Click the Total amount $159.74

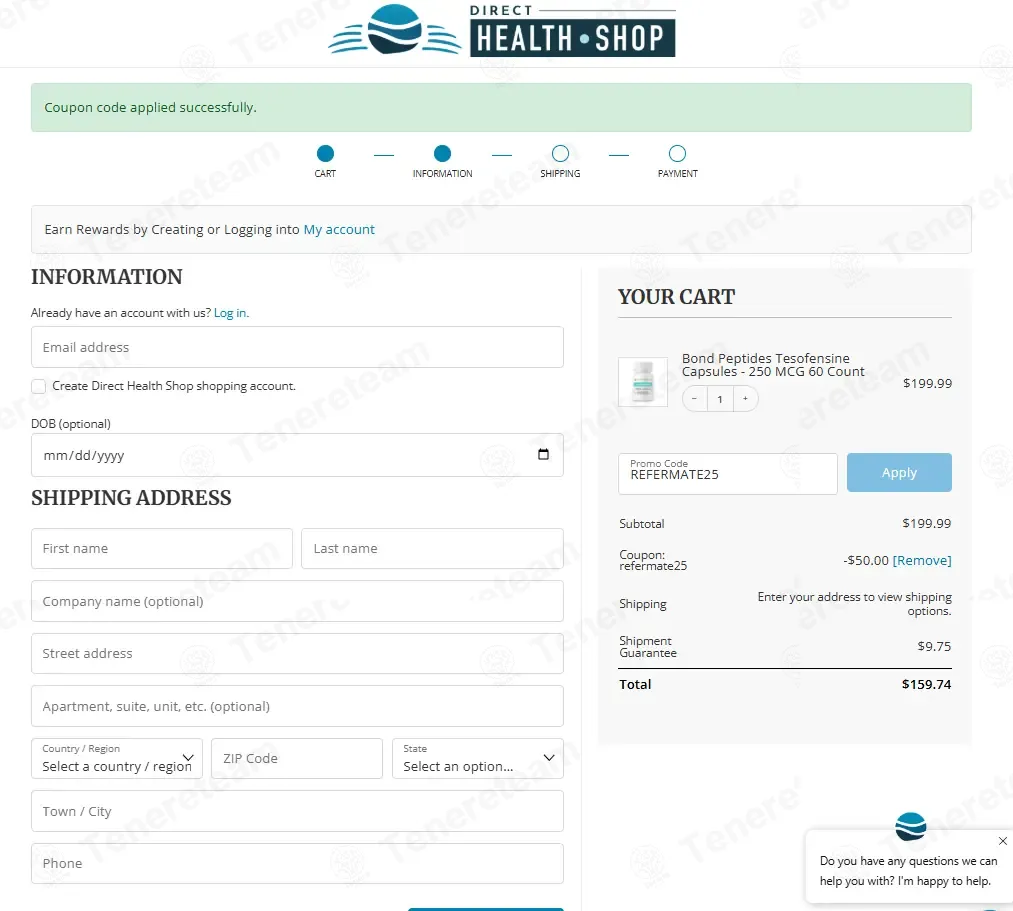pyautogui.click(x=926, y=684)
